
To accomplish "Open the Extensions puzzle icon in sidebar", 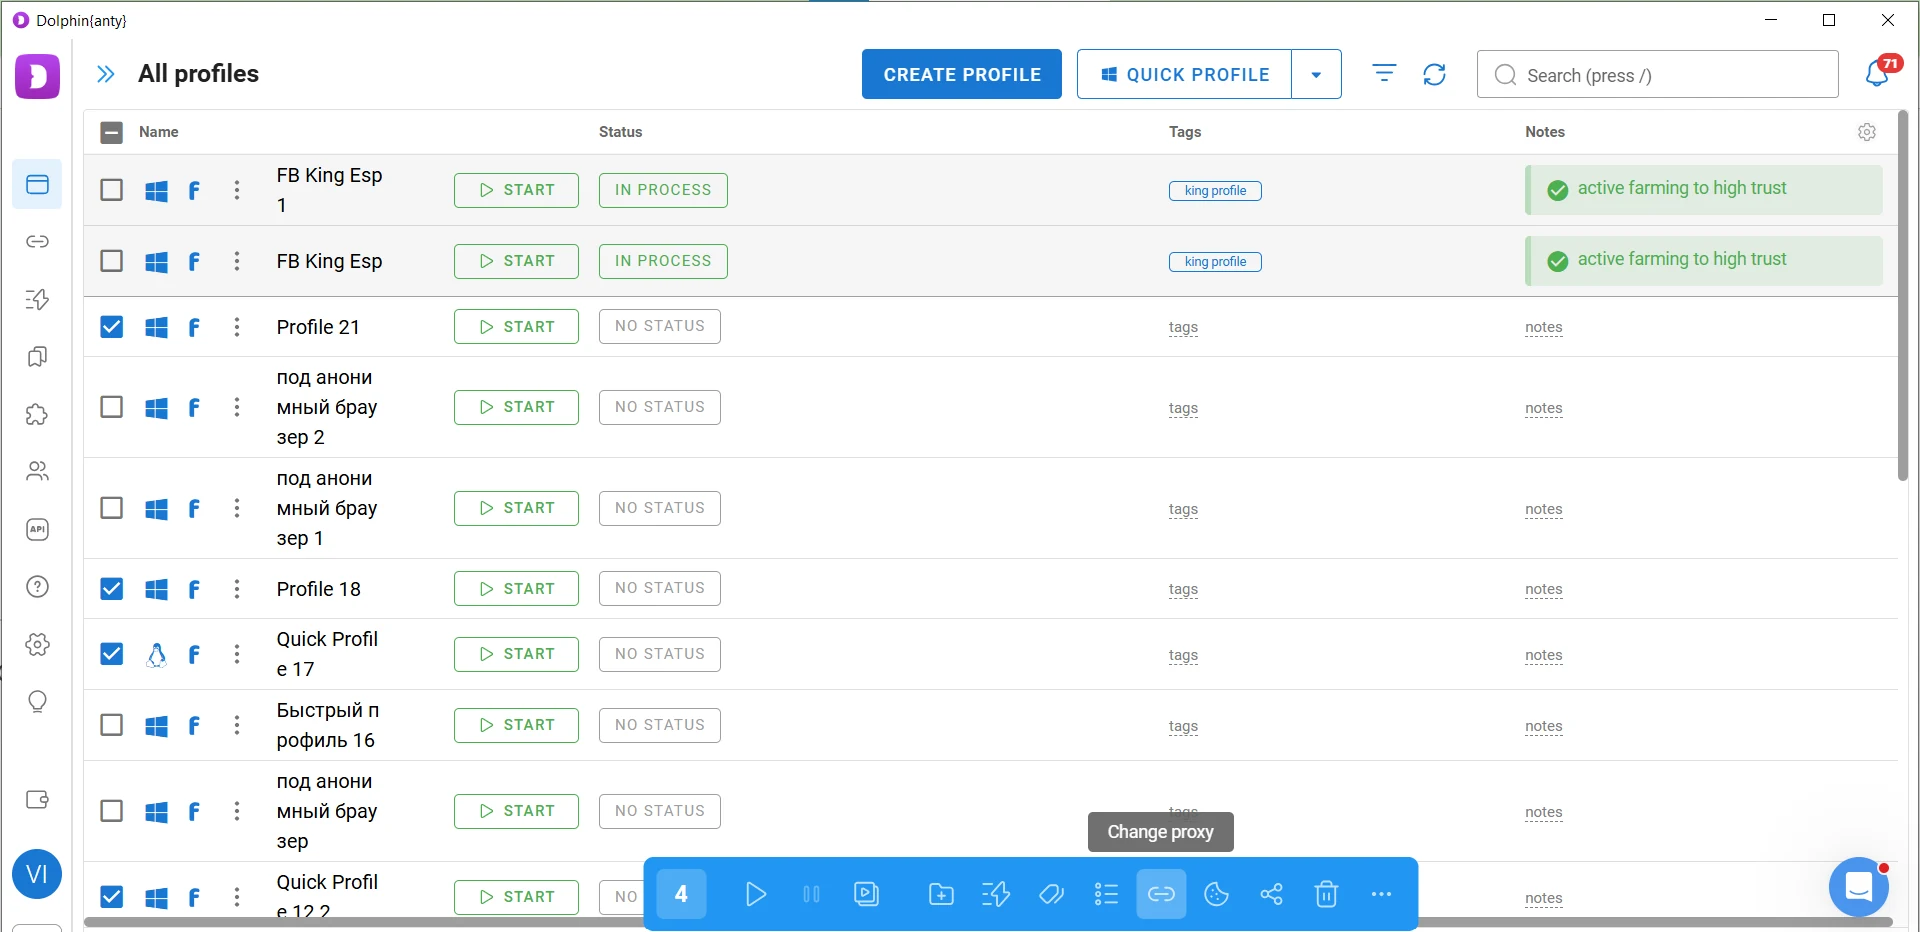I will click(37, 414).
